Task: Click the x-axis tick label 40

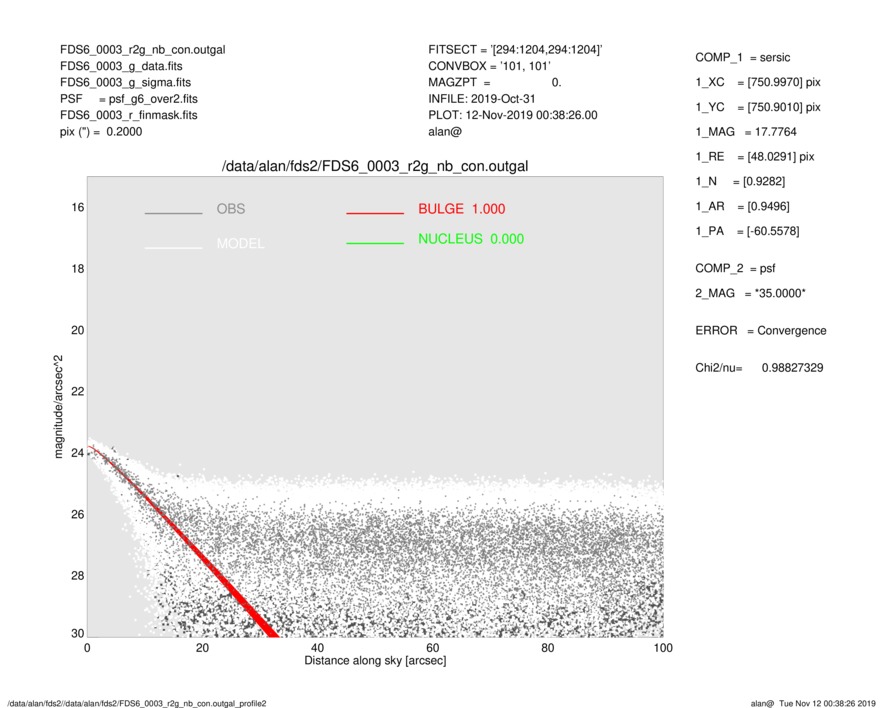Action: (x=317, y=648)
